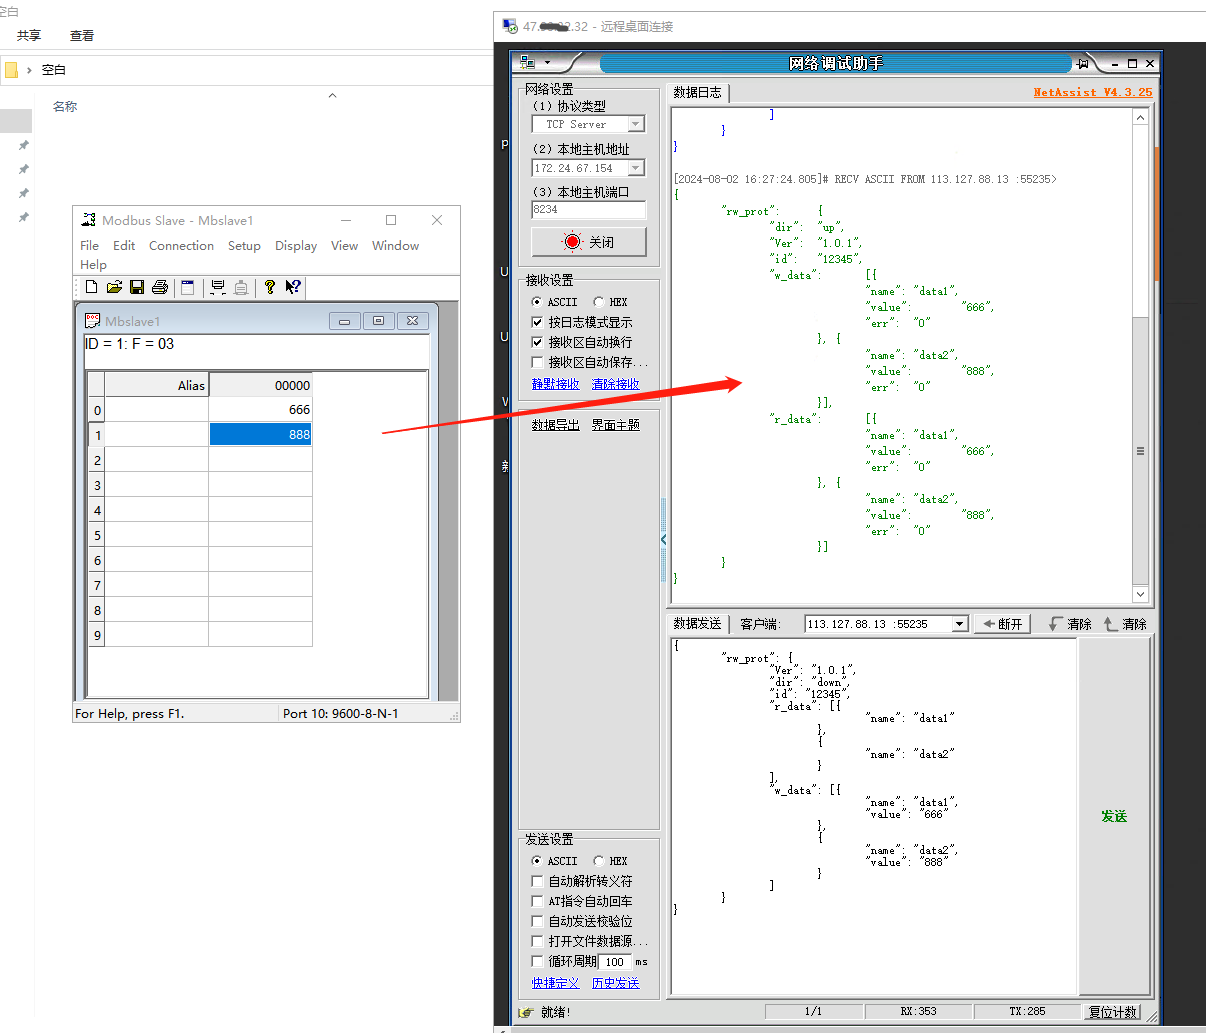Click the yellow question mark Help icon
Screen dimensions: 1206x1033
[x=269, y=288]
